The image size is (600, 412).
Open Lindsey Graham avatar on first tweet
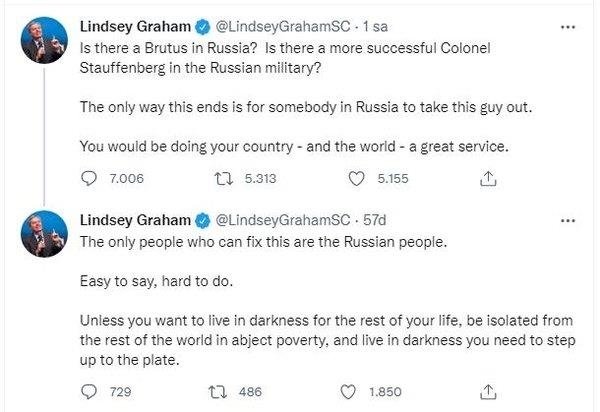44,40
